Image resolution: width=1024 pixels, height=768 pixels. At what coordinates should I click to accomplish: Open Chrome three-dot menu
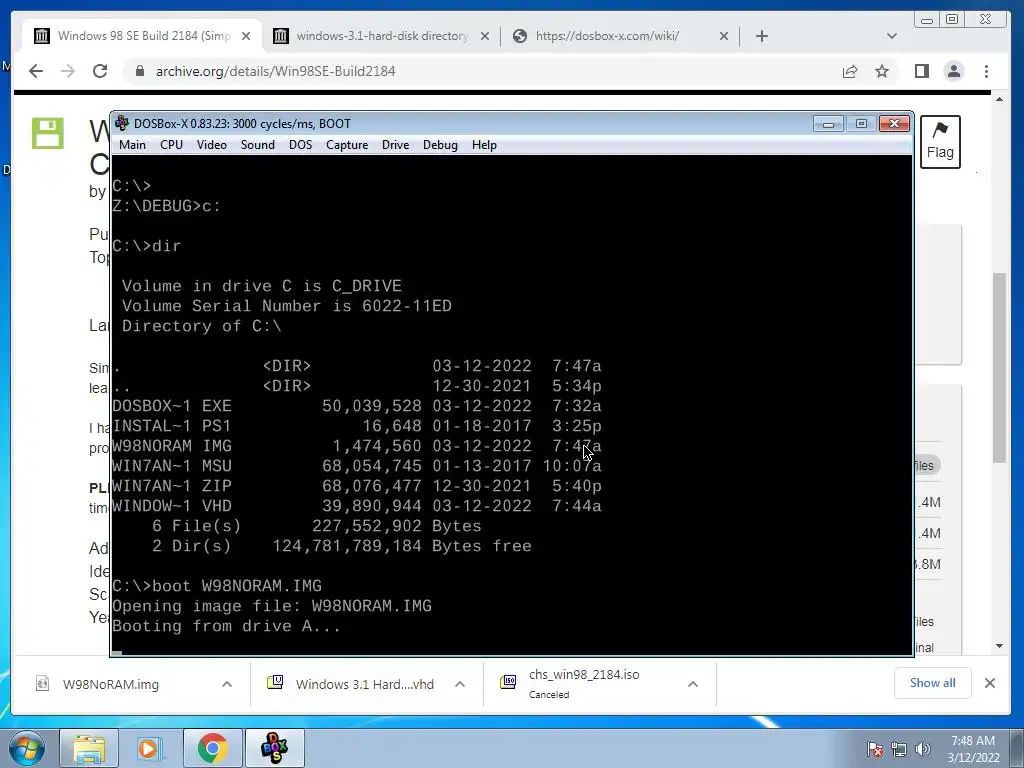[986, 71]
